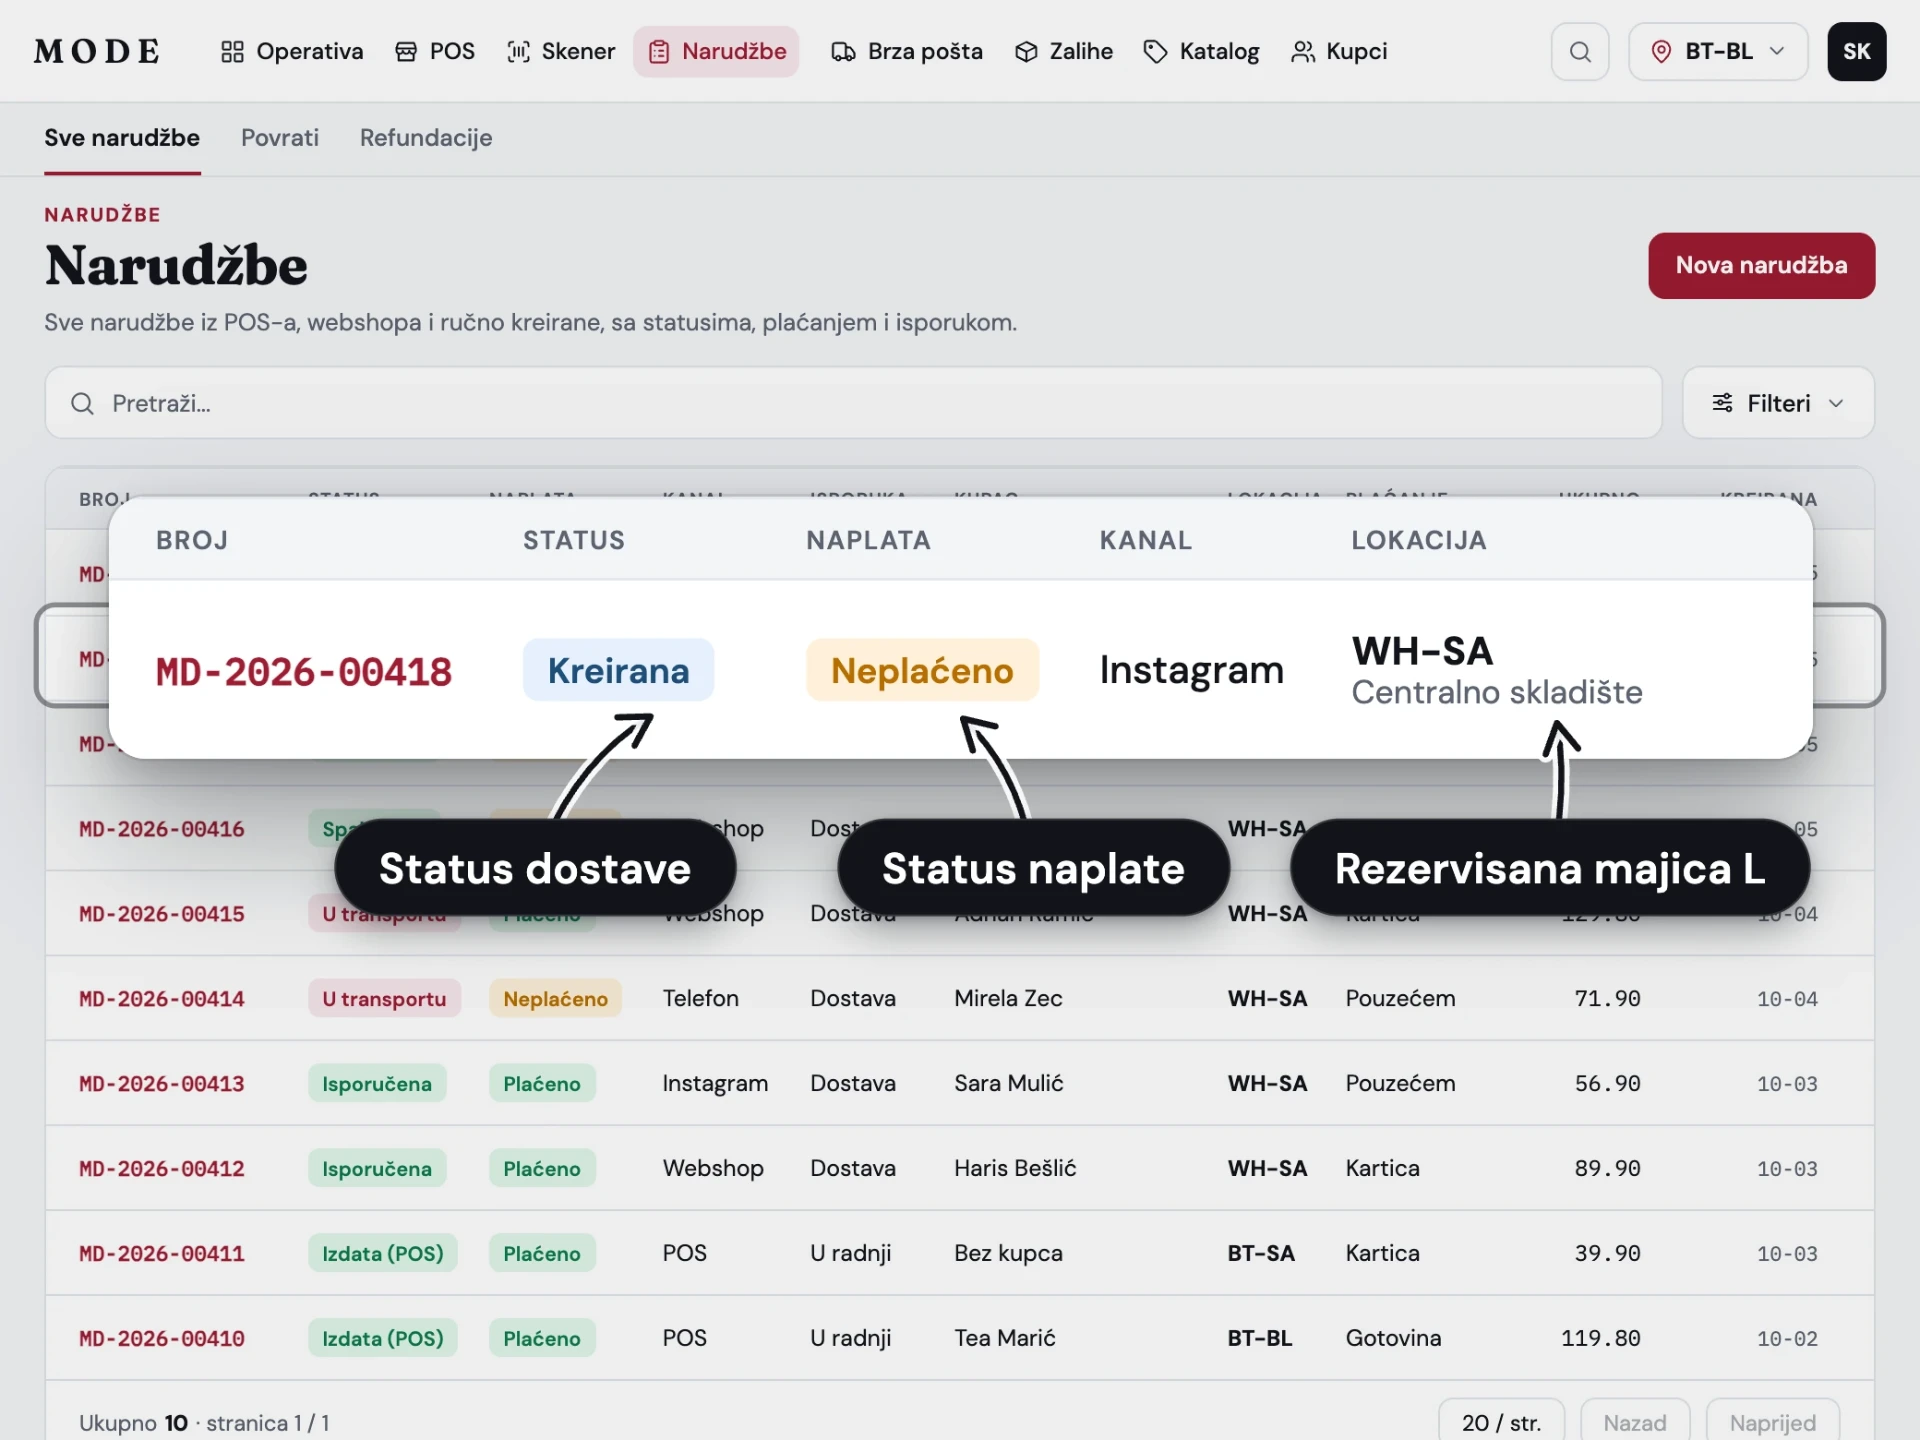The width and height of the screenshot is (1920, 1440).
Task: Open the 20 / str. page size selector
Action: pos(1501,1422)
